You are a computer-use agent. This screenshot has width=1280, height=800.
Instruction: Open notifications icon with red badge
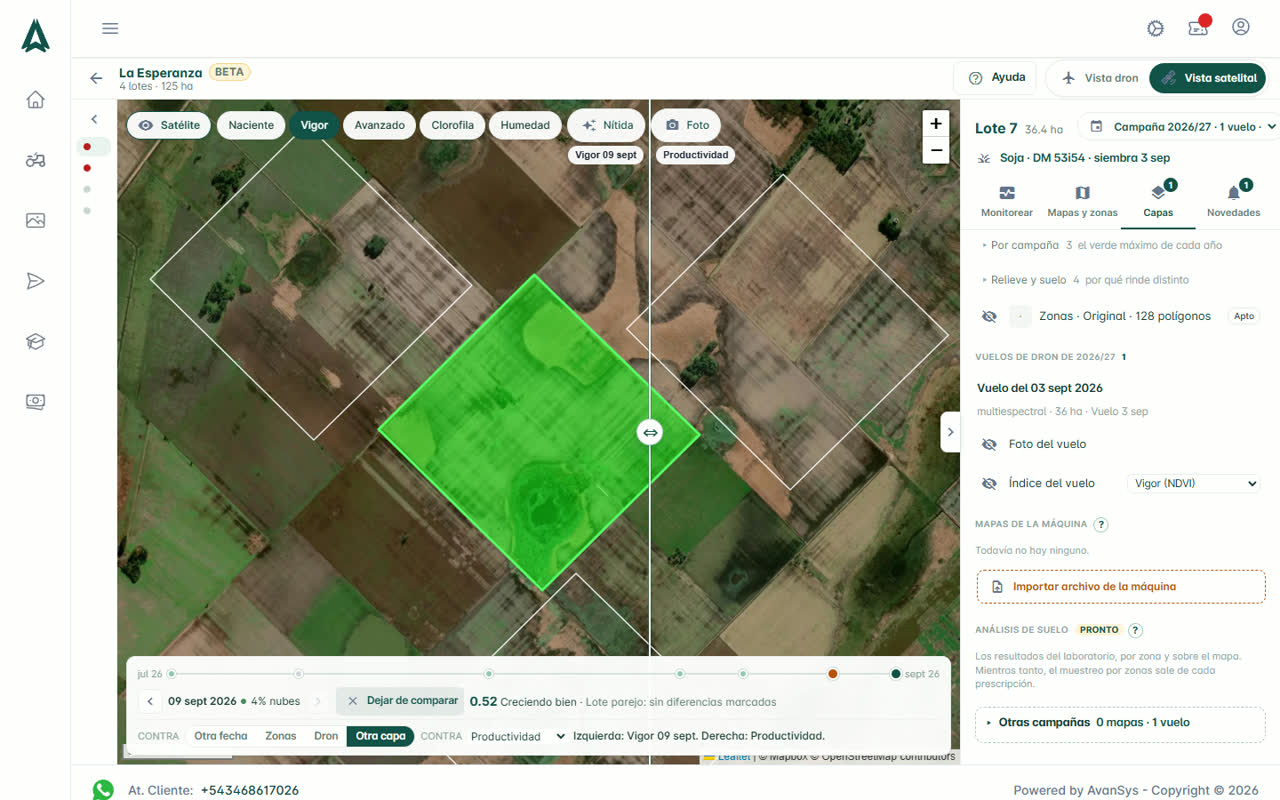(x=1198, y=27)
